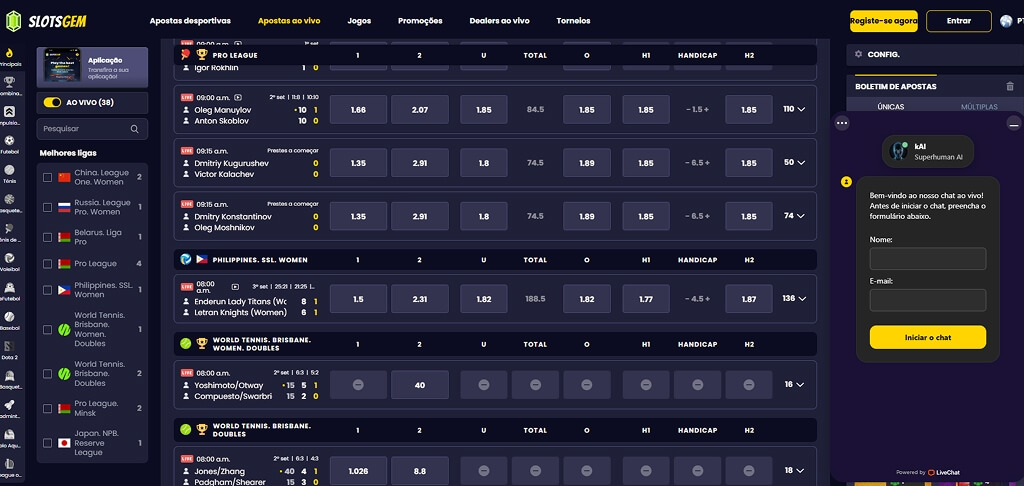Click the SlotsGem logo
The height and width of the screenshot is (486, 1024).
point(46,21)
